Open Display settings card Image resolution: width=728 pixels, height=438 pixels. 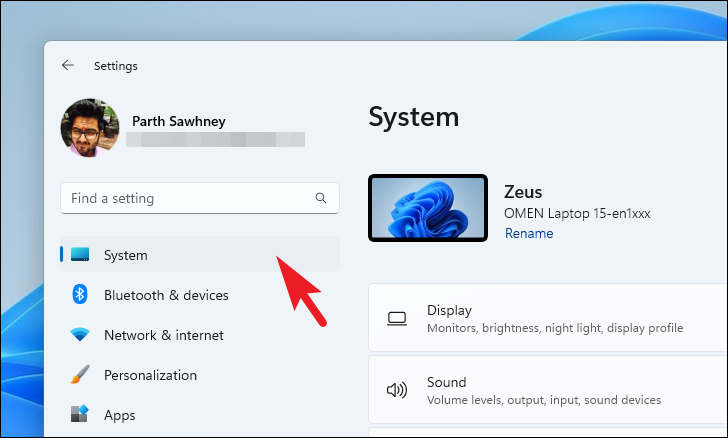[548, 318]
